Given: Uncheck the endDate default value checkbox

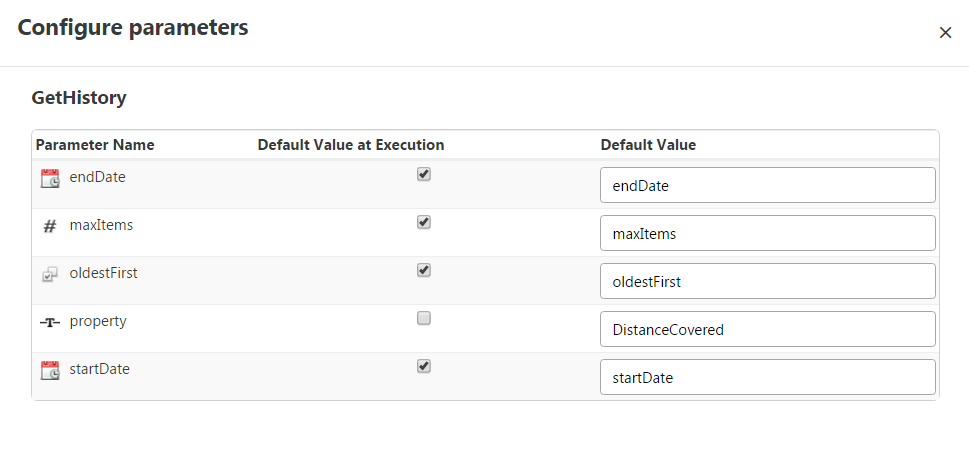Looking at the screenshot, I should pos(424,174).
